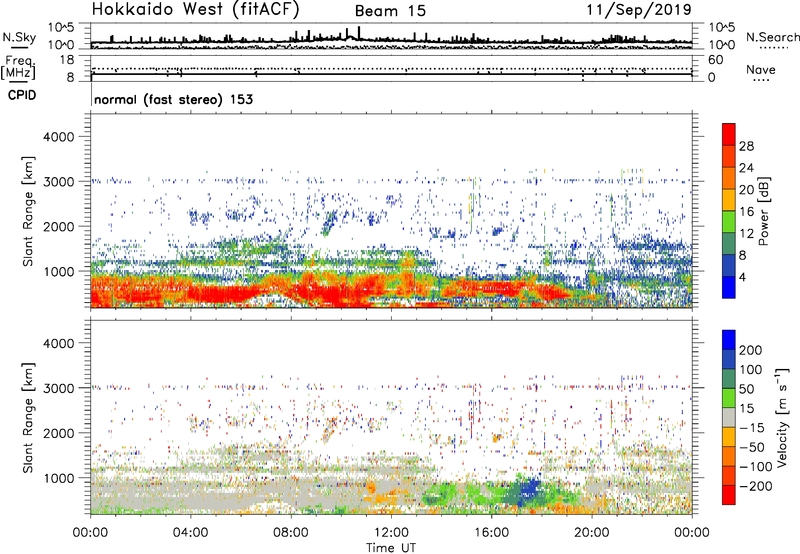The height and width of the screenshot is (554, 800).
Task: Click the 'Power [dB]' colorbar label
Action: point(764,211)
